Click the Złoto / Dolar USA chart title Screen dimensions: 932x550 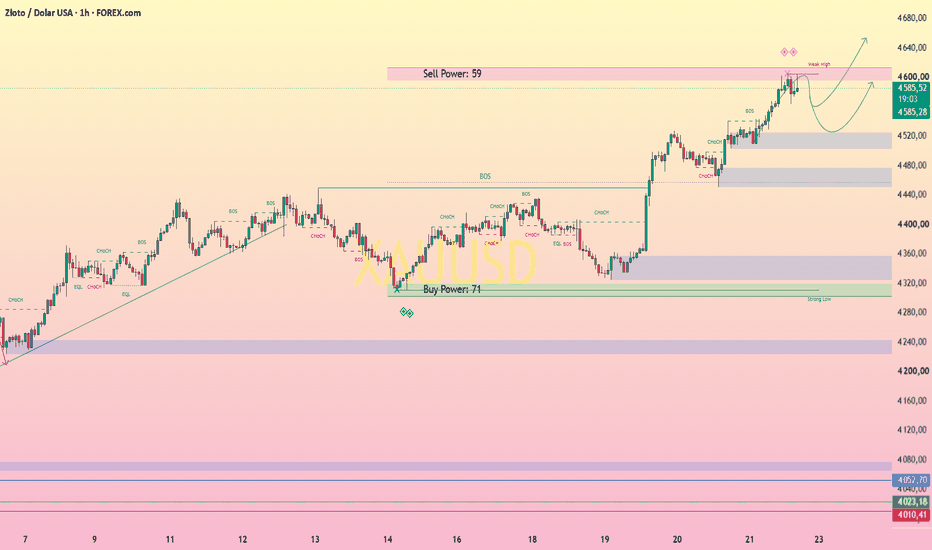(x=73, y=12)
